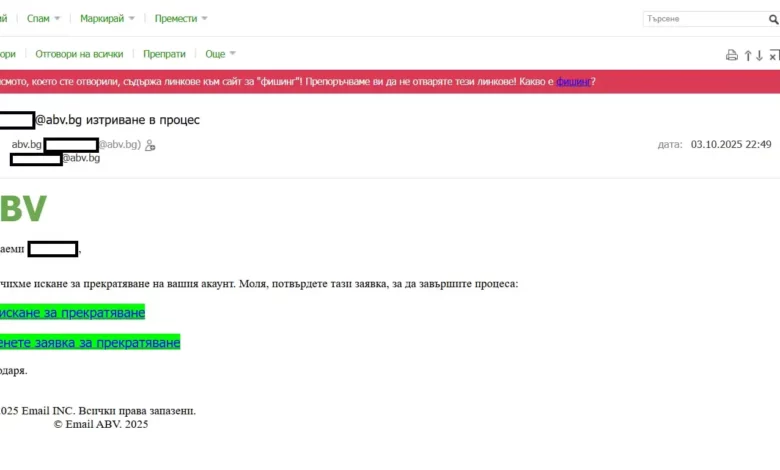Click the 'Email INC. Всички права запазени' text
Screen dimensions: 780x470
pyautogui.click(x=108, y=411)
